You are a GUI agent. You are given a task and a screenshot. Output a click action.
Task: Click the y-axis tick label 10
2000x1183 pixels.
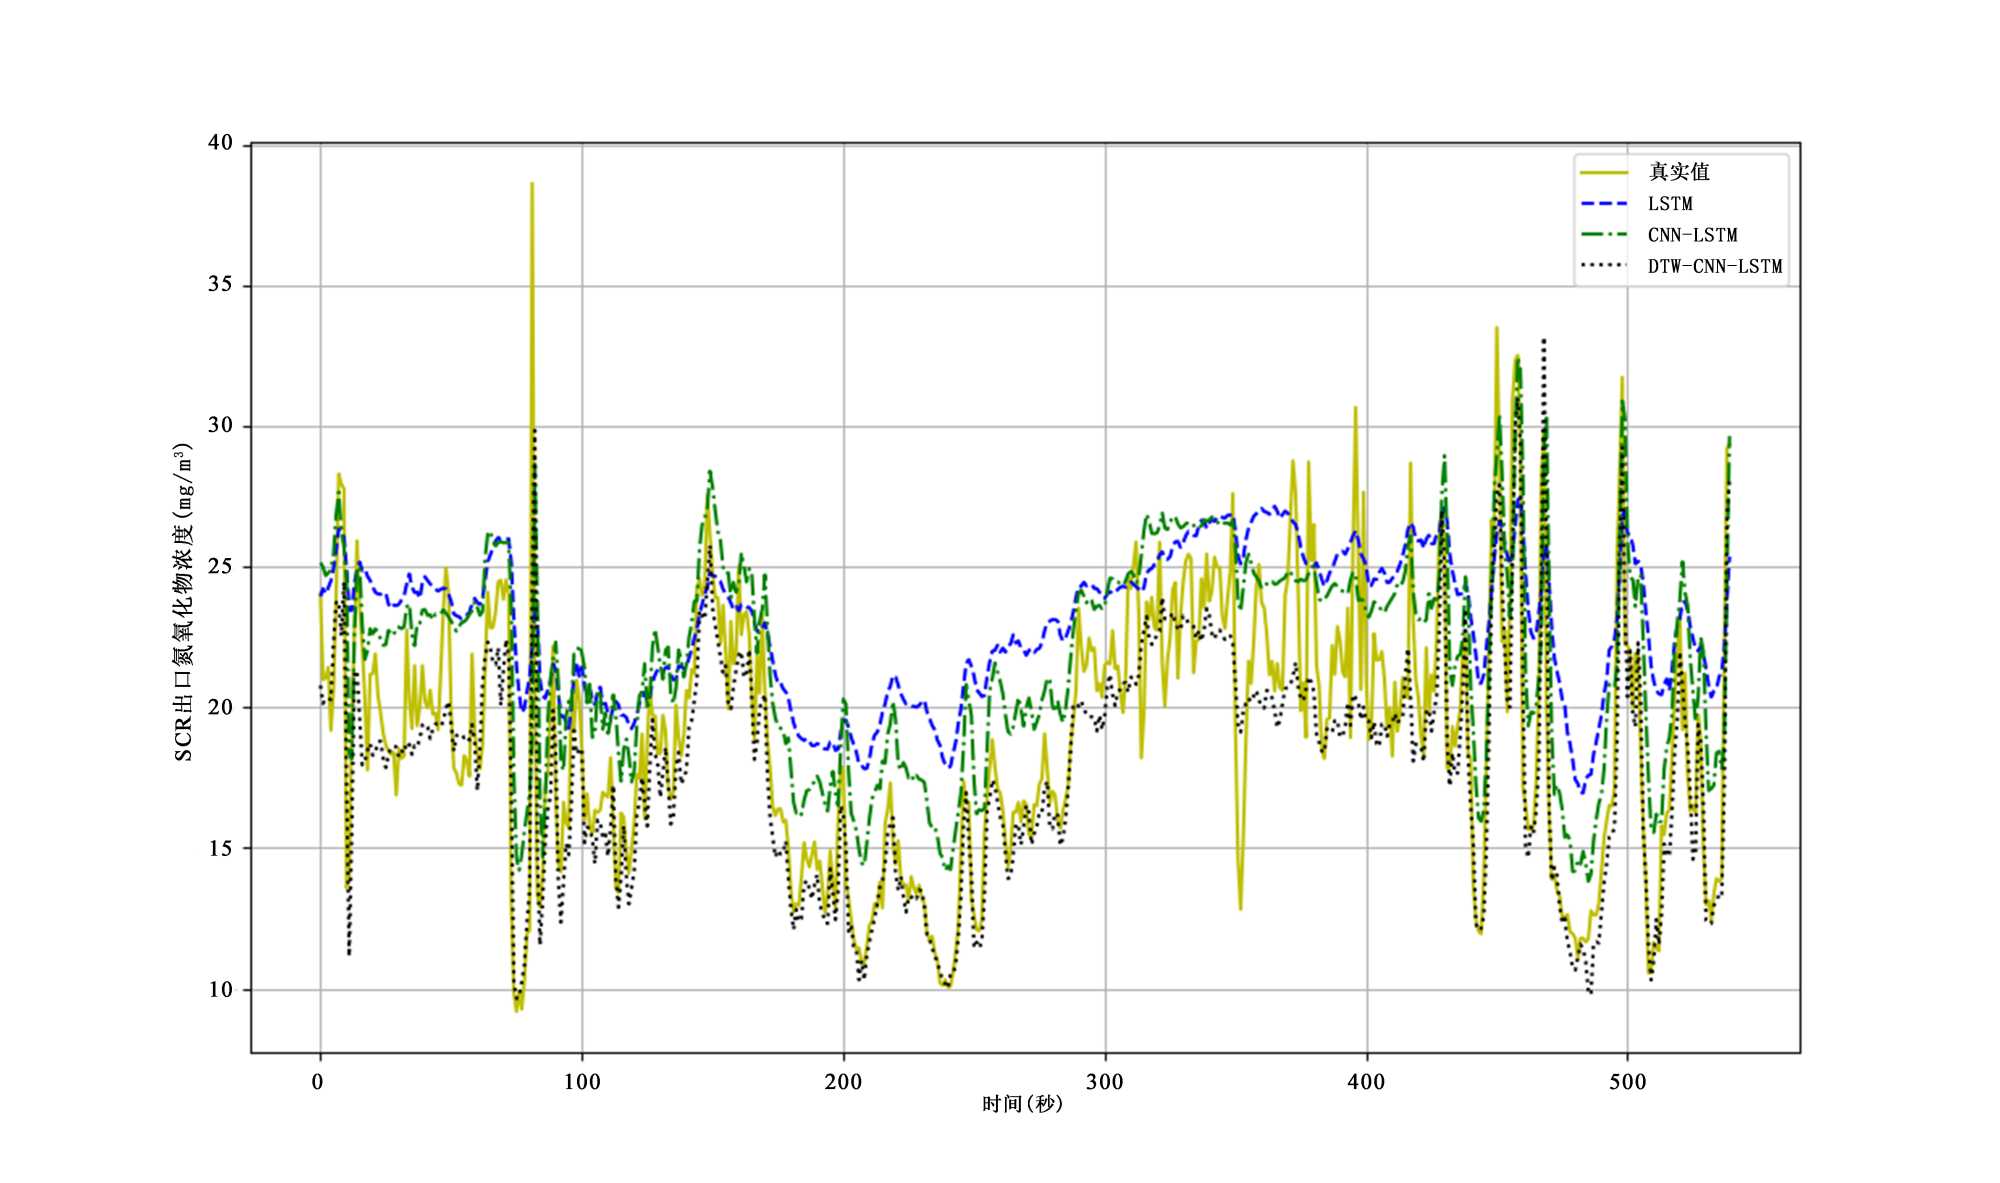pos(220,990)
